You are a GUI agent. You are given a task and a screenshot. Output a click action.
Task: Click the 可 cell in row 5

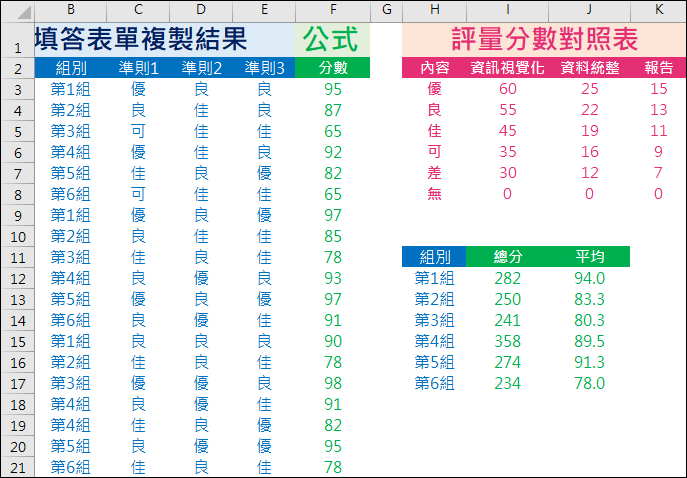138,131
